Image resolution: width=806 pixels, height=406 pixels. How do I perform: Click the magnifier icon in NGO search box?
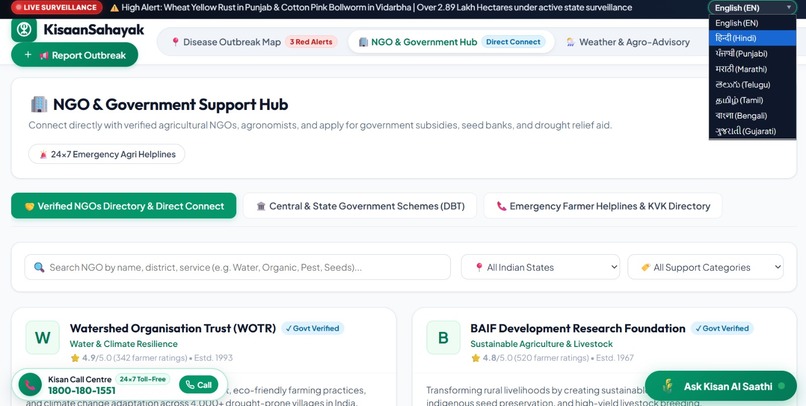pos(39,267)
